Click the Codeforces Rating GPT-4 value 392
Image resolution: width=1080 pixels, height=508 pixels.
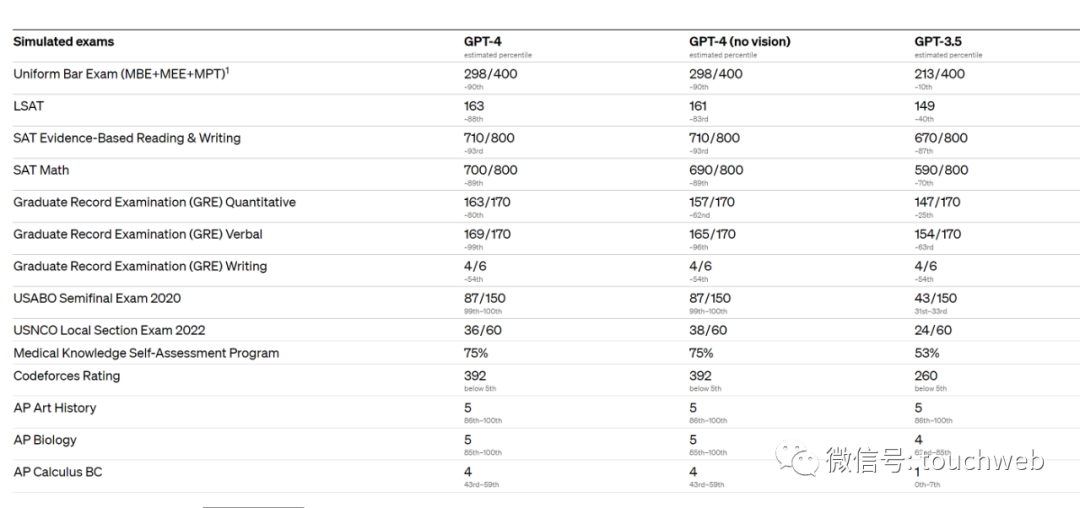475,376
